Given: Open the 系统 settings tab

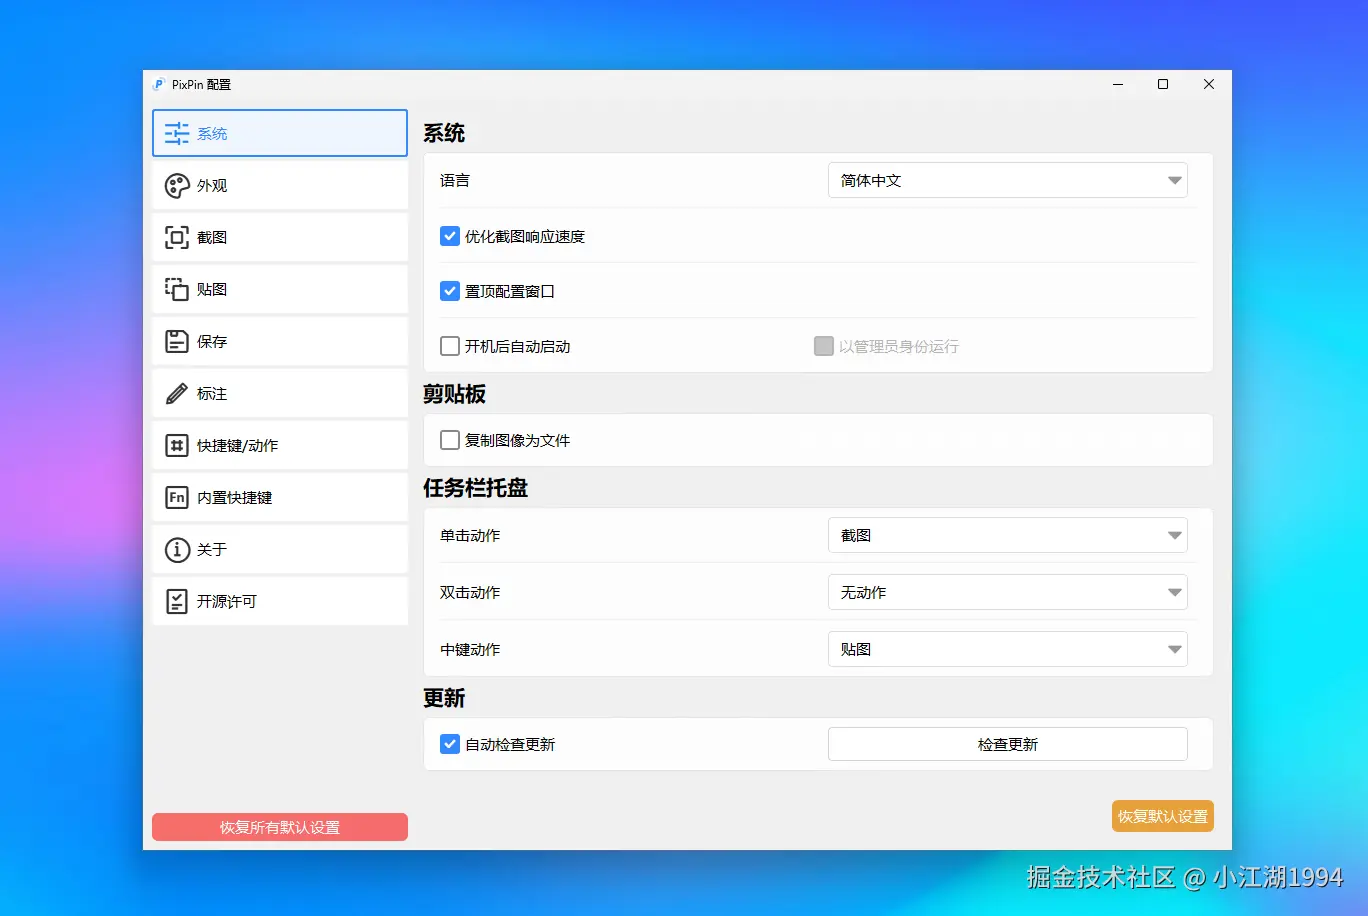Looking at the screenshot, I should [x=280, y=133].
